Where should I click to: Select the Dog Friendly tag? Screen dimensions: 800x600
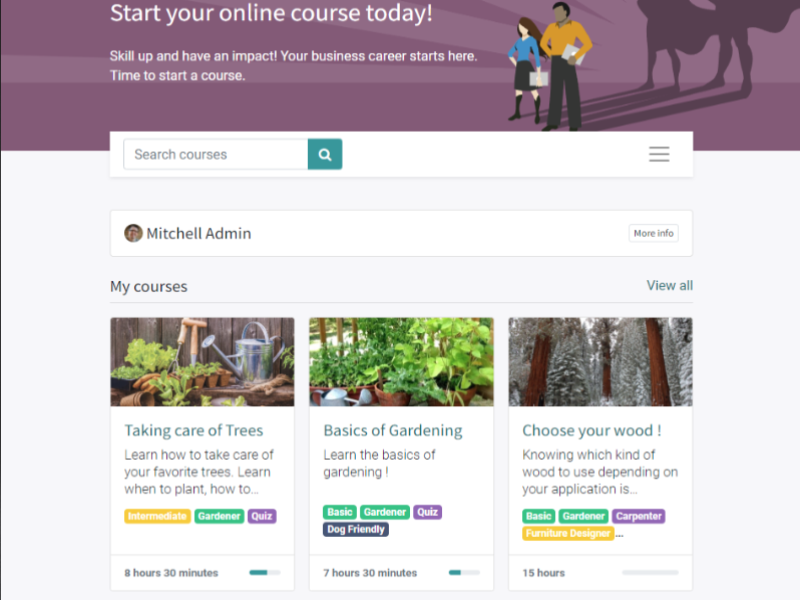356,530
